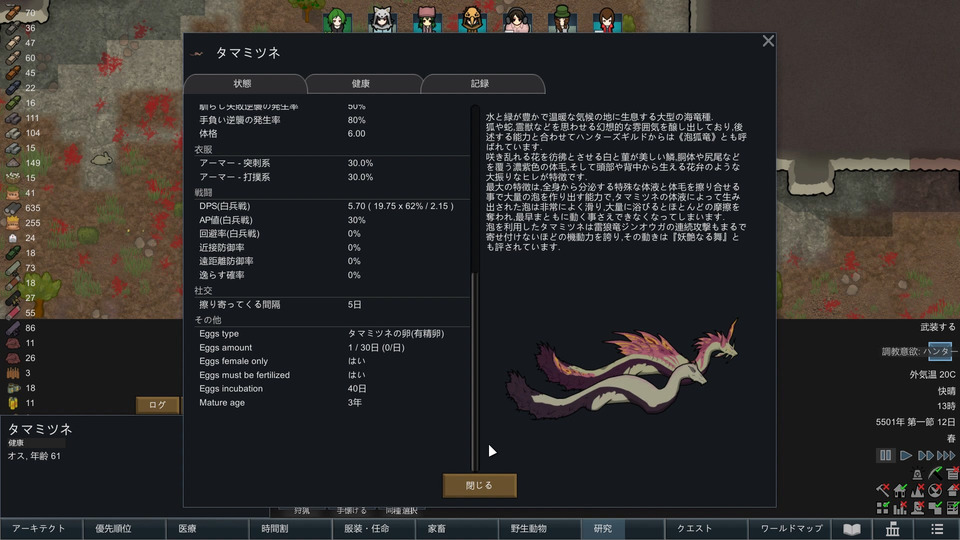
Task: Click the stats list vertical scrollbar
Action: point(474,288)
